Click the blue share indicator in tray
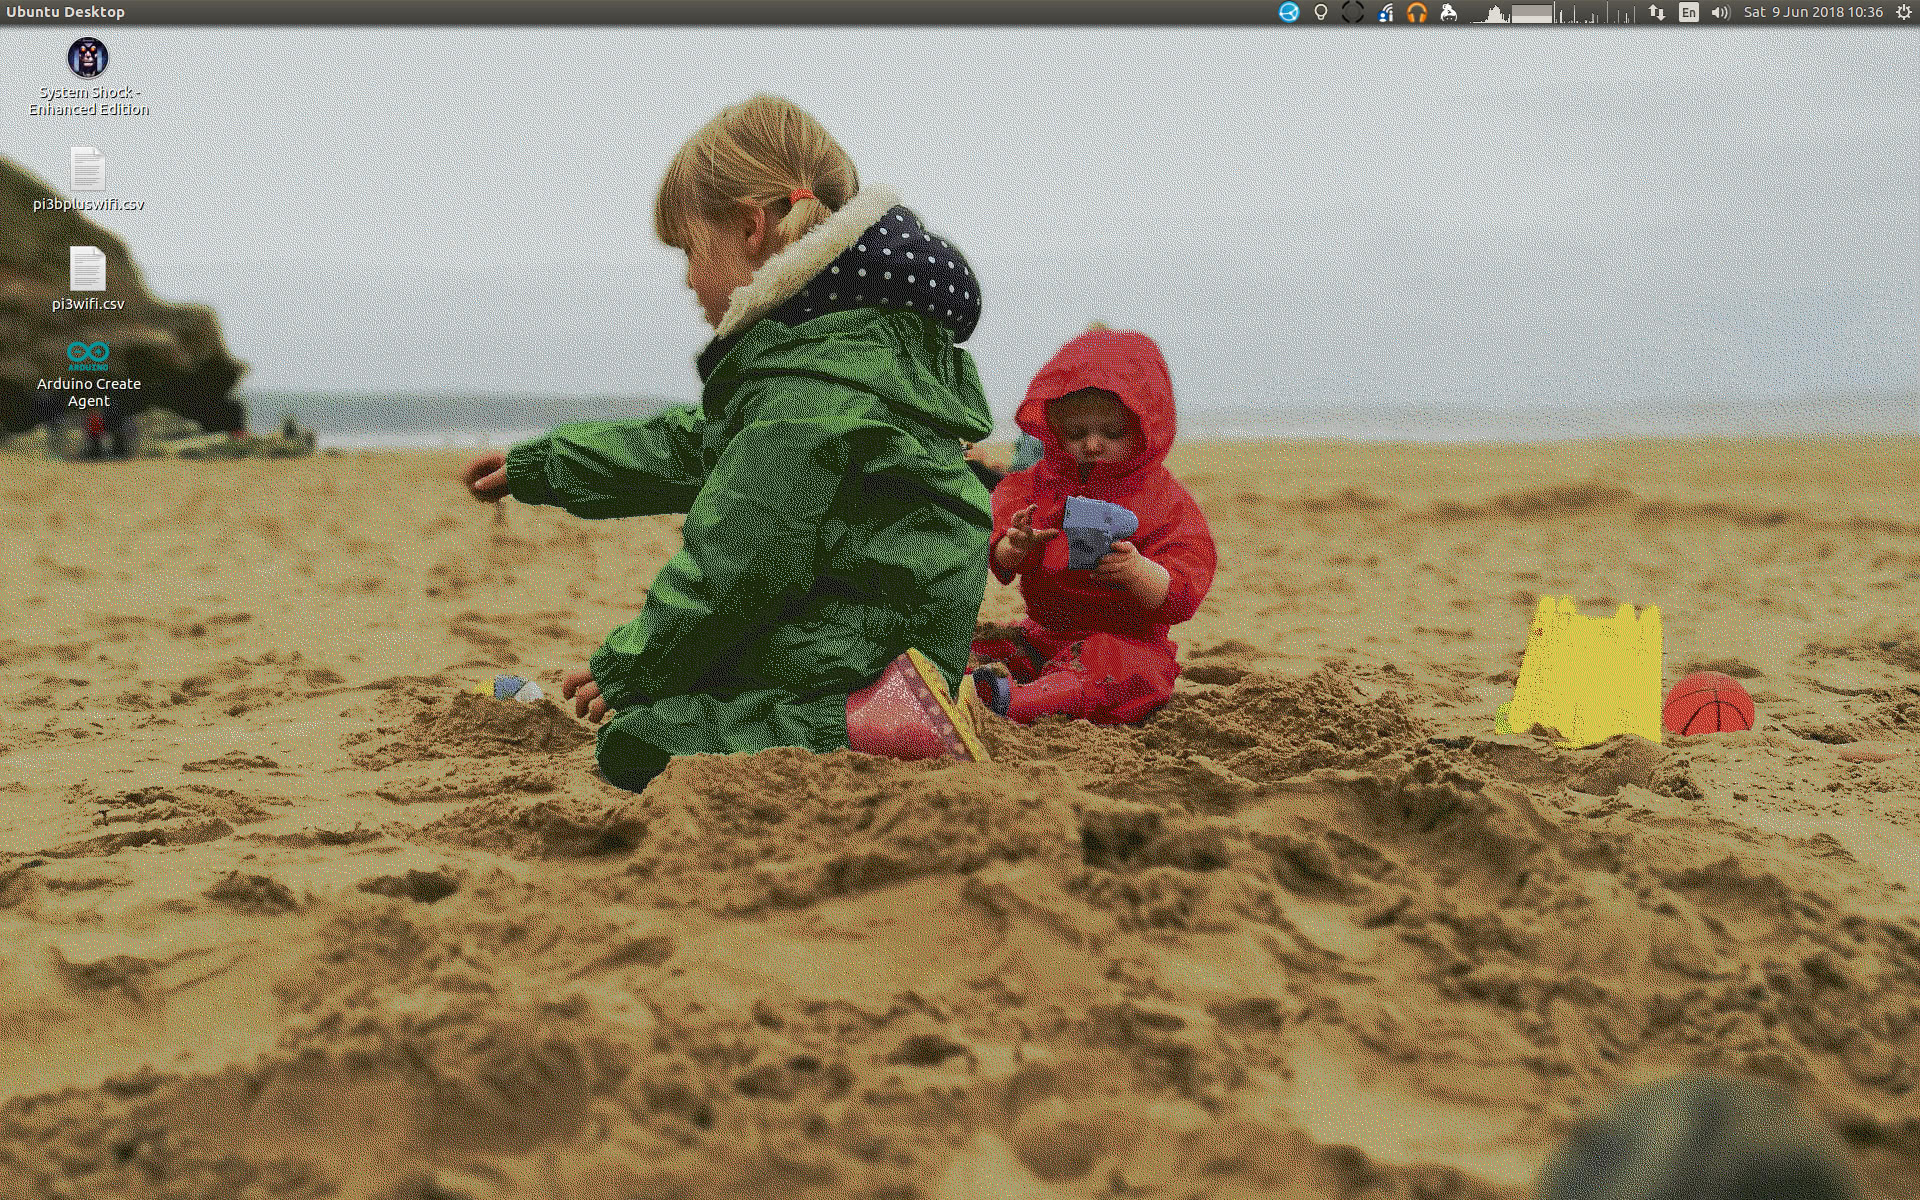The height and width of the screenshot is (1200, 1920). [x=1289, y=12]
